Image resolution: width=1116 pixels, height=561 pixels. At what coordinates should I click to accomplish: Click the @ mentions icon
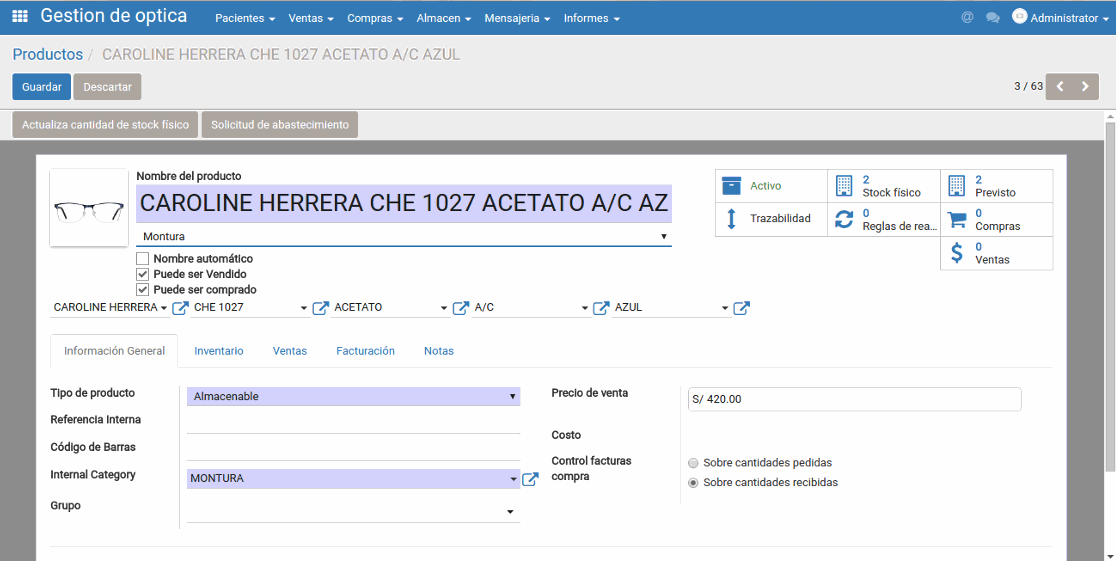click(967, 18)
